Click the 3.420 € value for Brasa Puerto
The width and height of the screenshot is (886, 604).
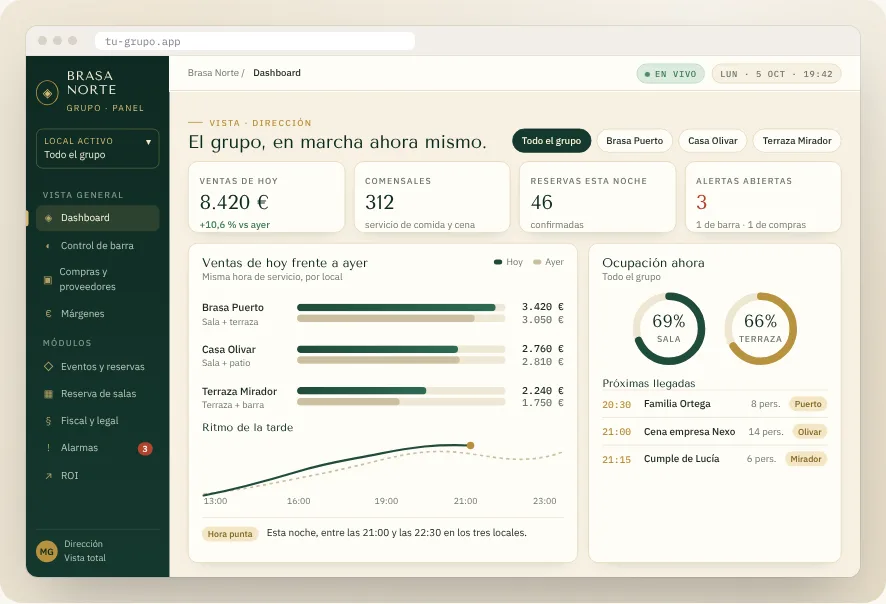542,307
